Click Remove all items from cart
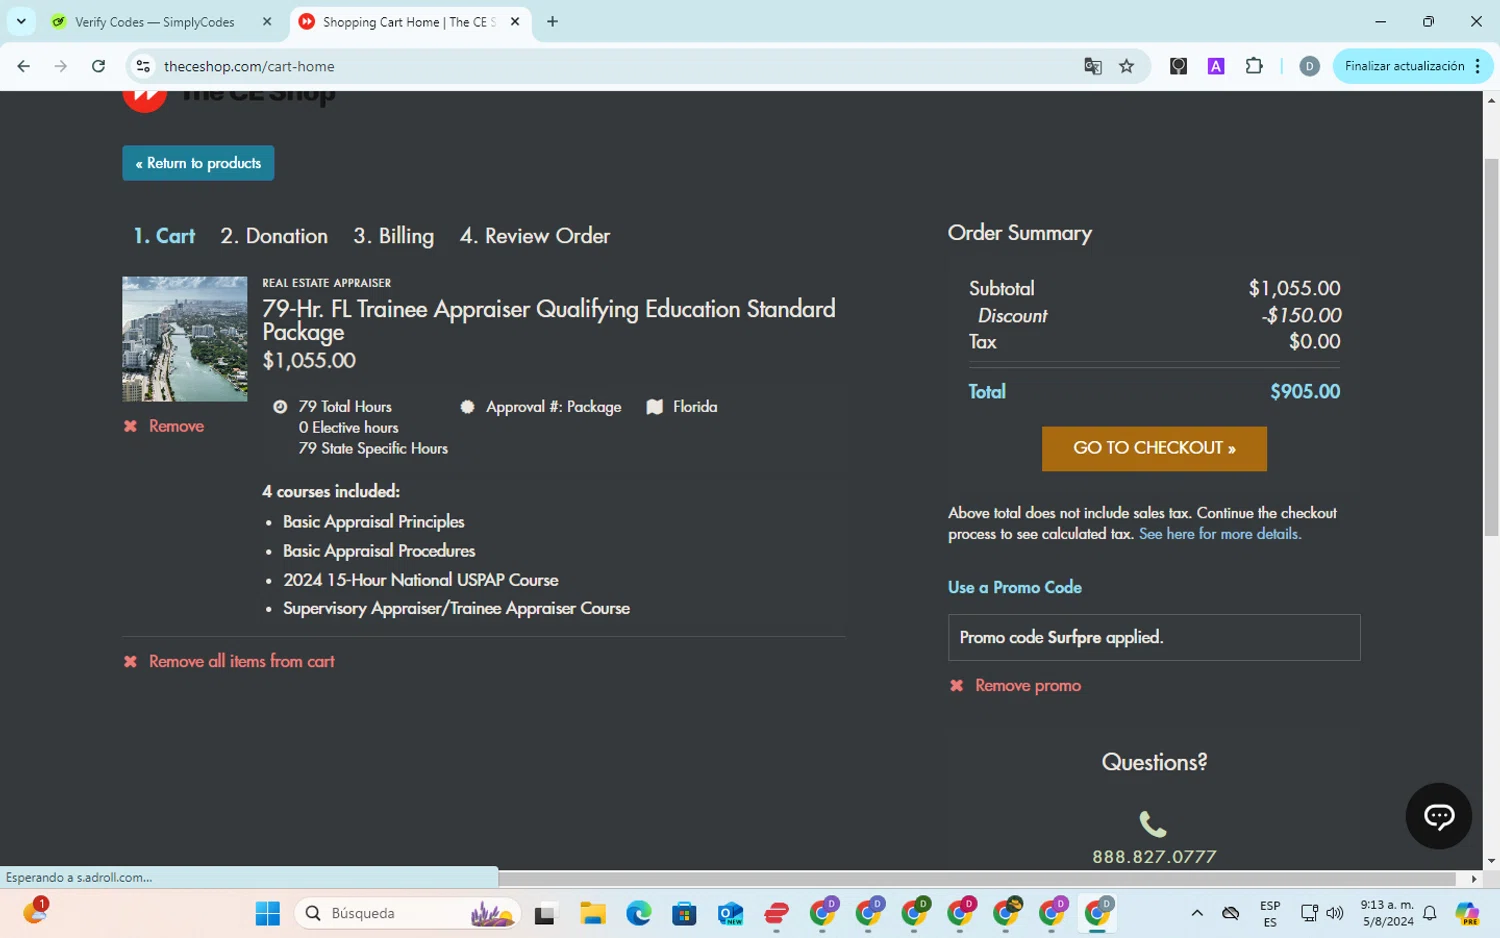The image size is (1500, 938). (x=229, y=661)
